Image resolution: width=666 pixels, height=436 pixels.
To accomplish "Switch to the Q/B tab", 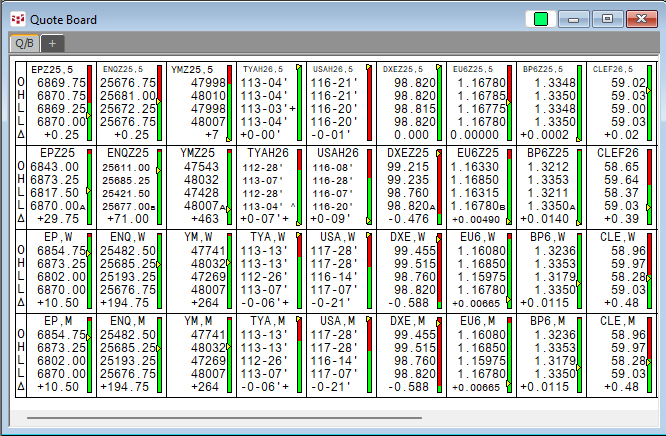I will click(22, 43).
